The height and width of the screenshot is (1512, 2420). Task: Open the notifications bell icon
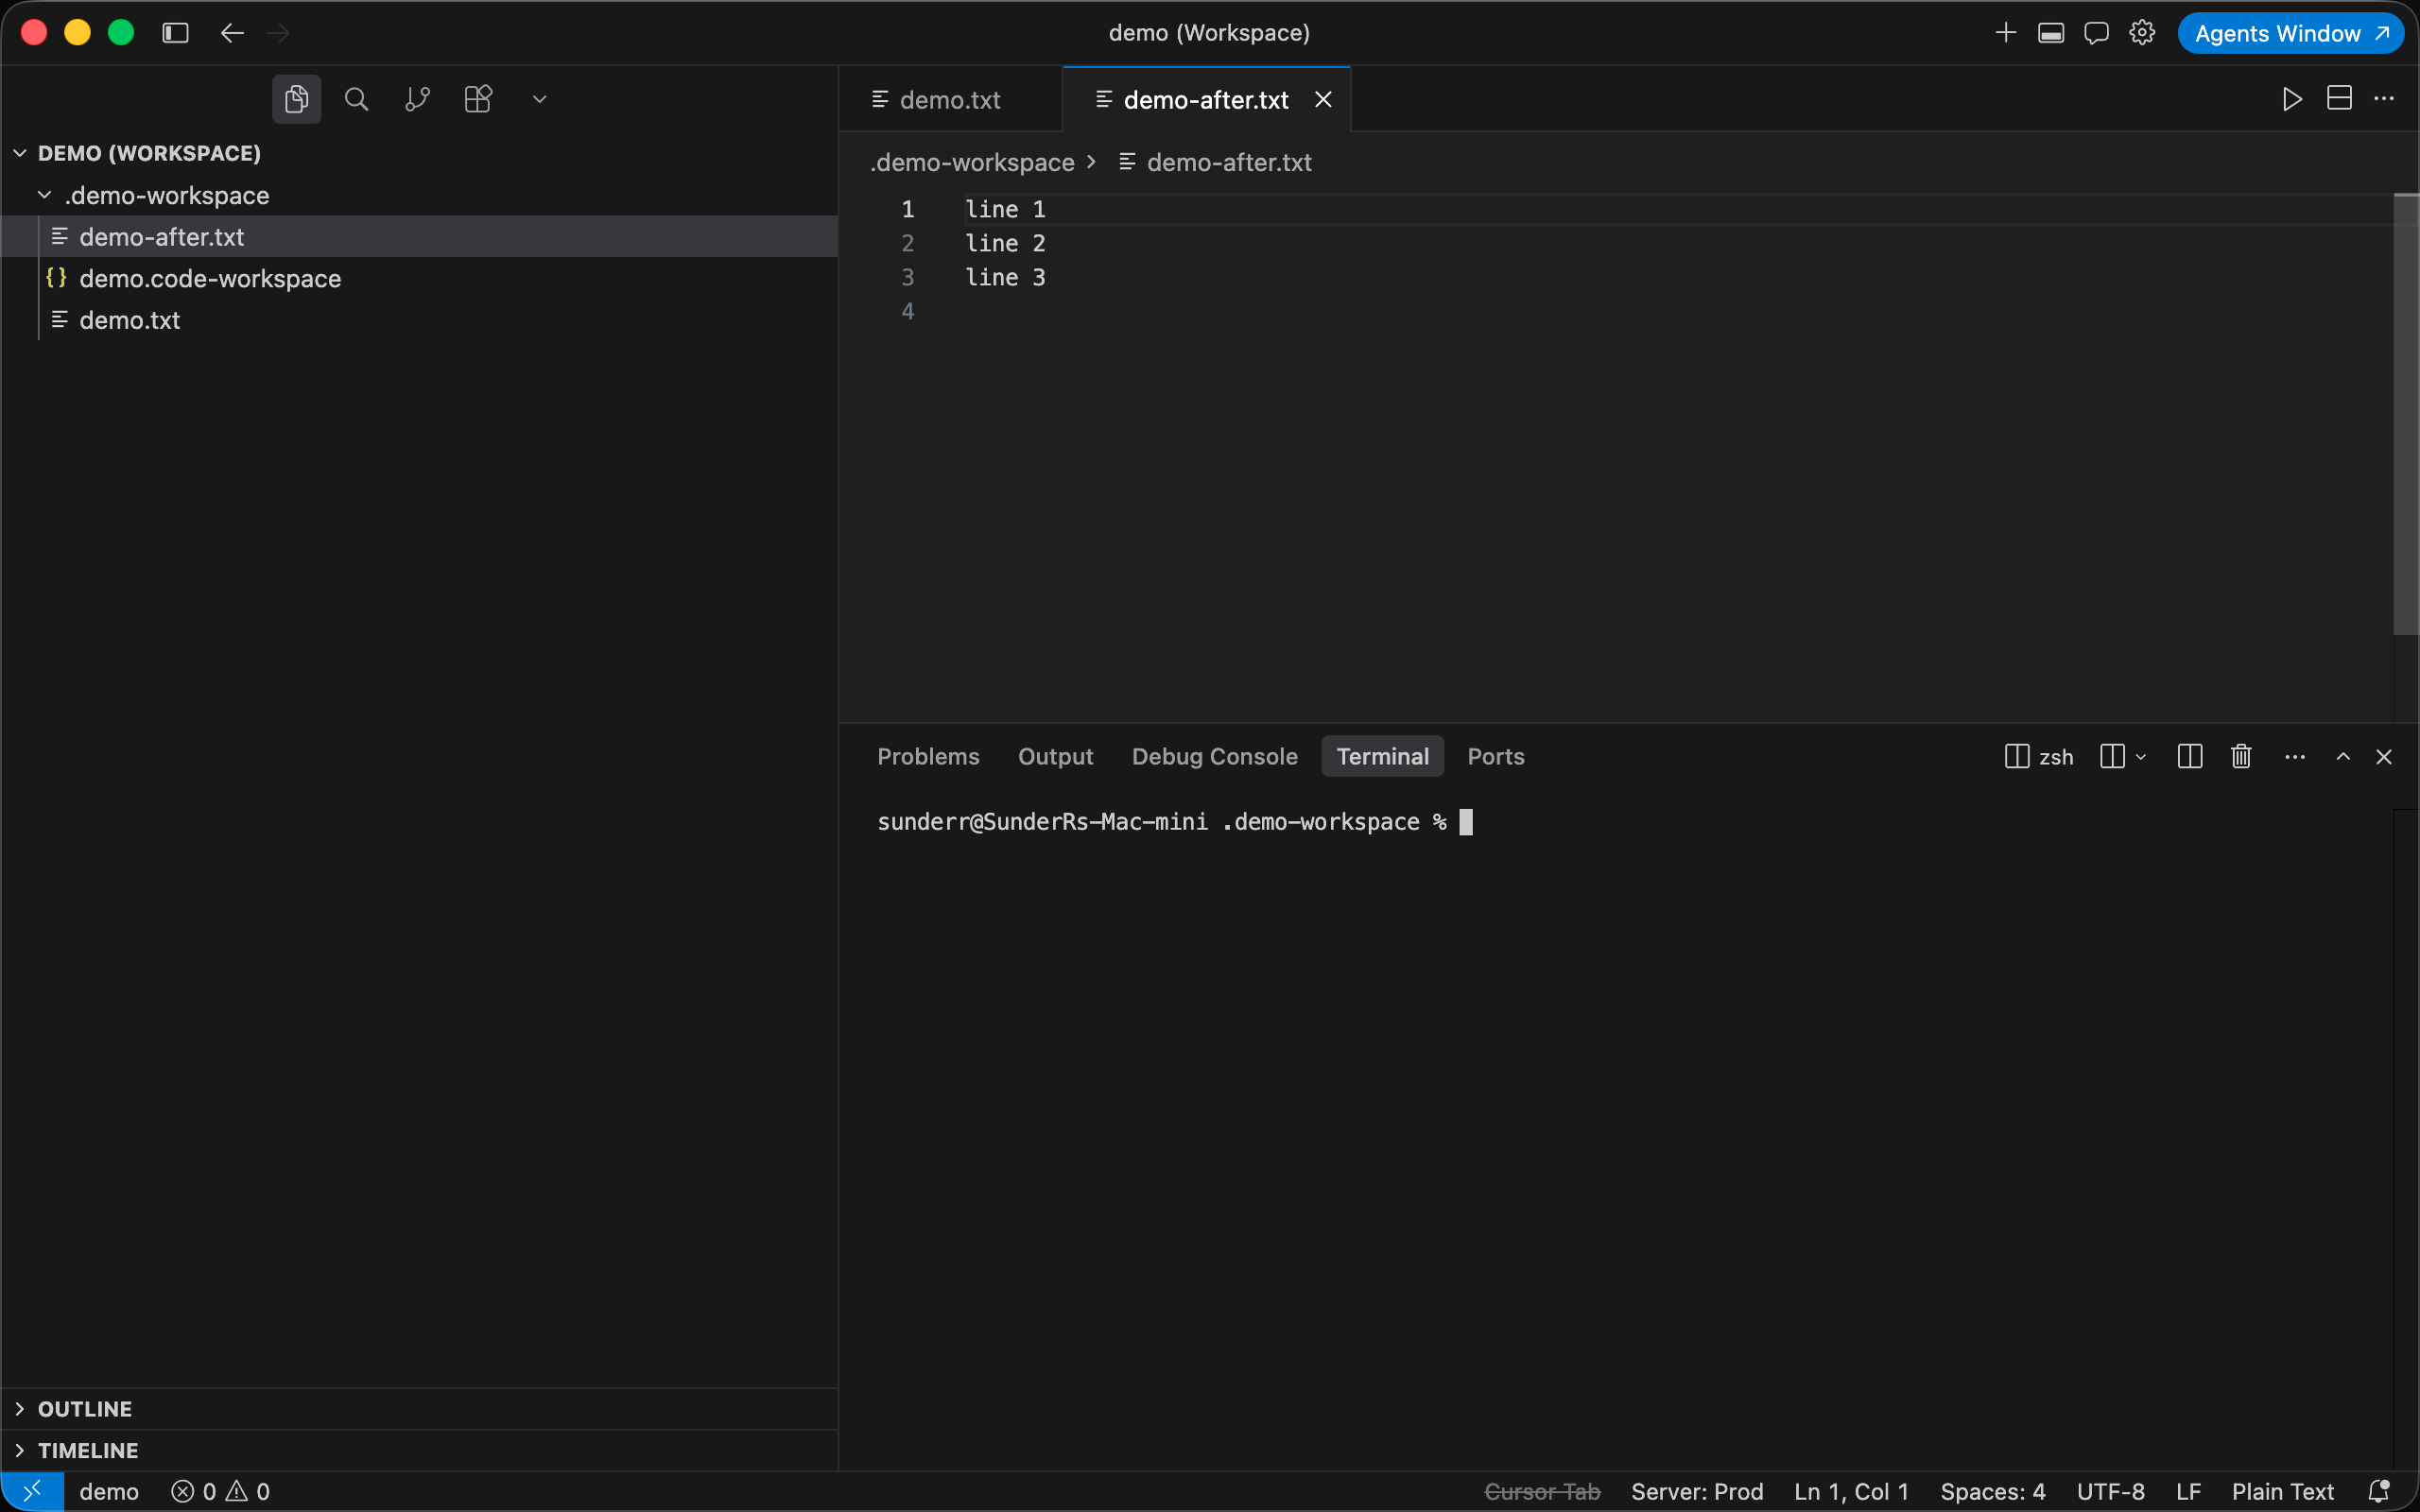coord(2379,1491)
